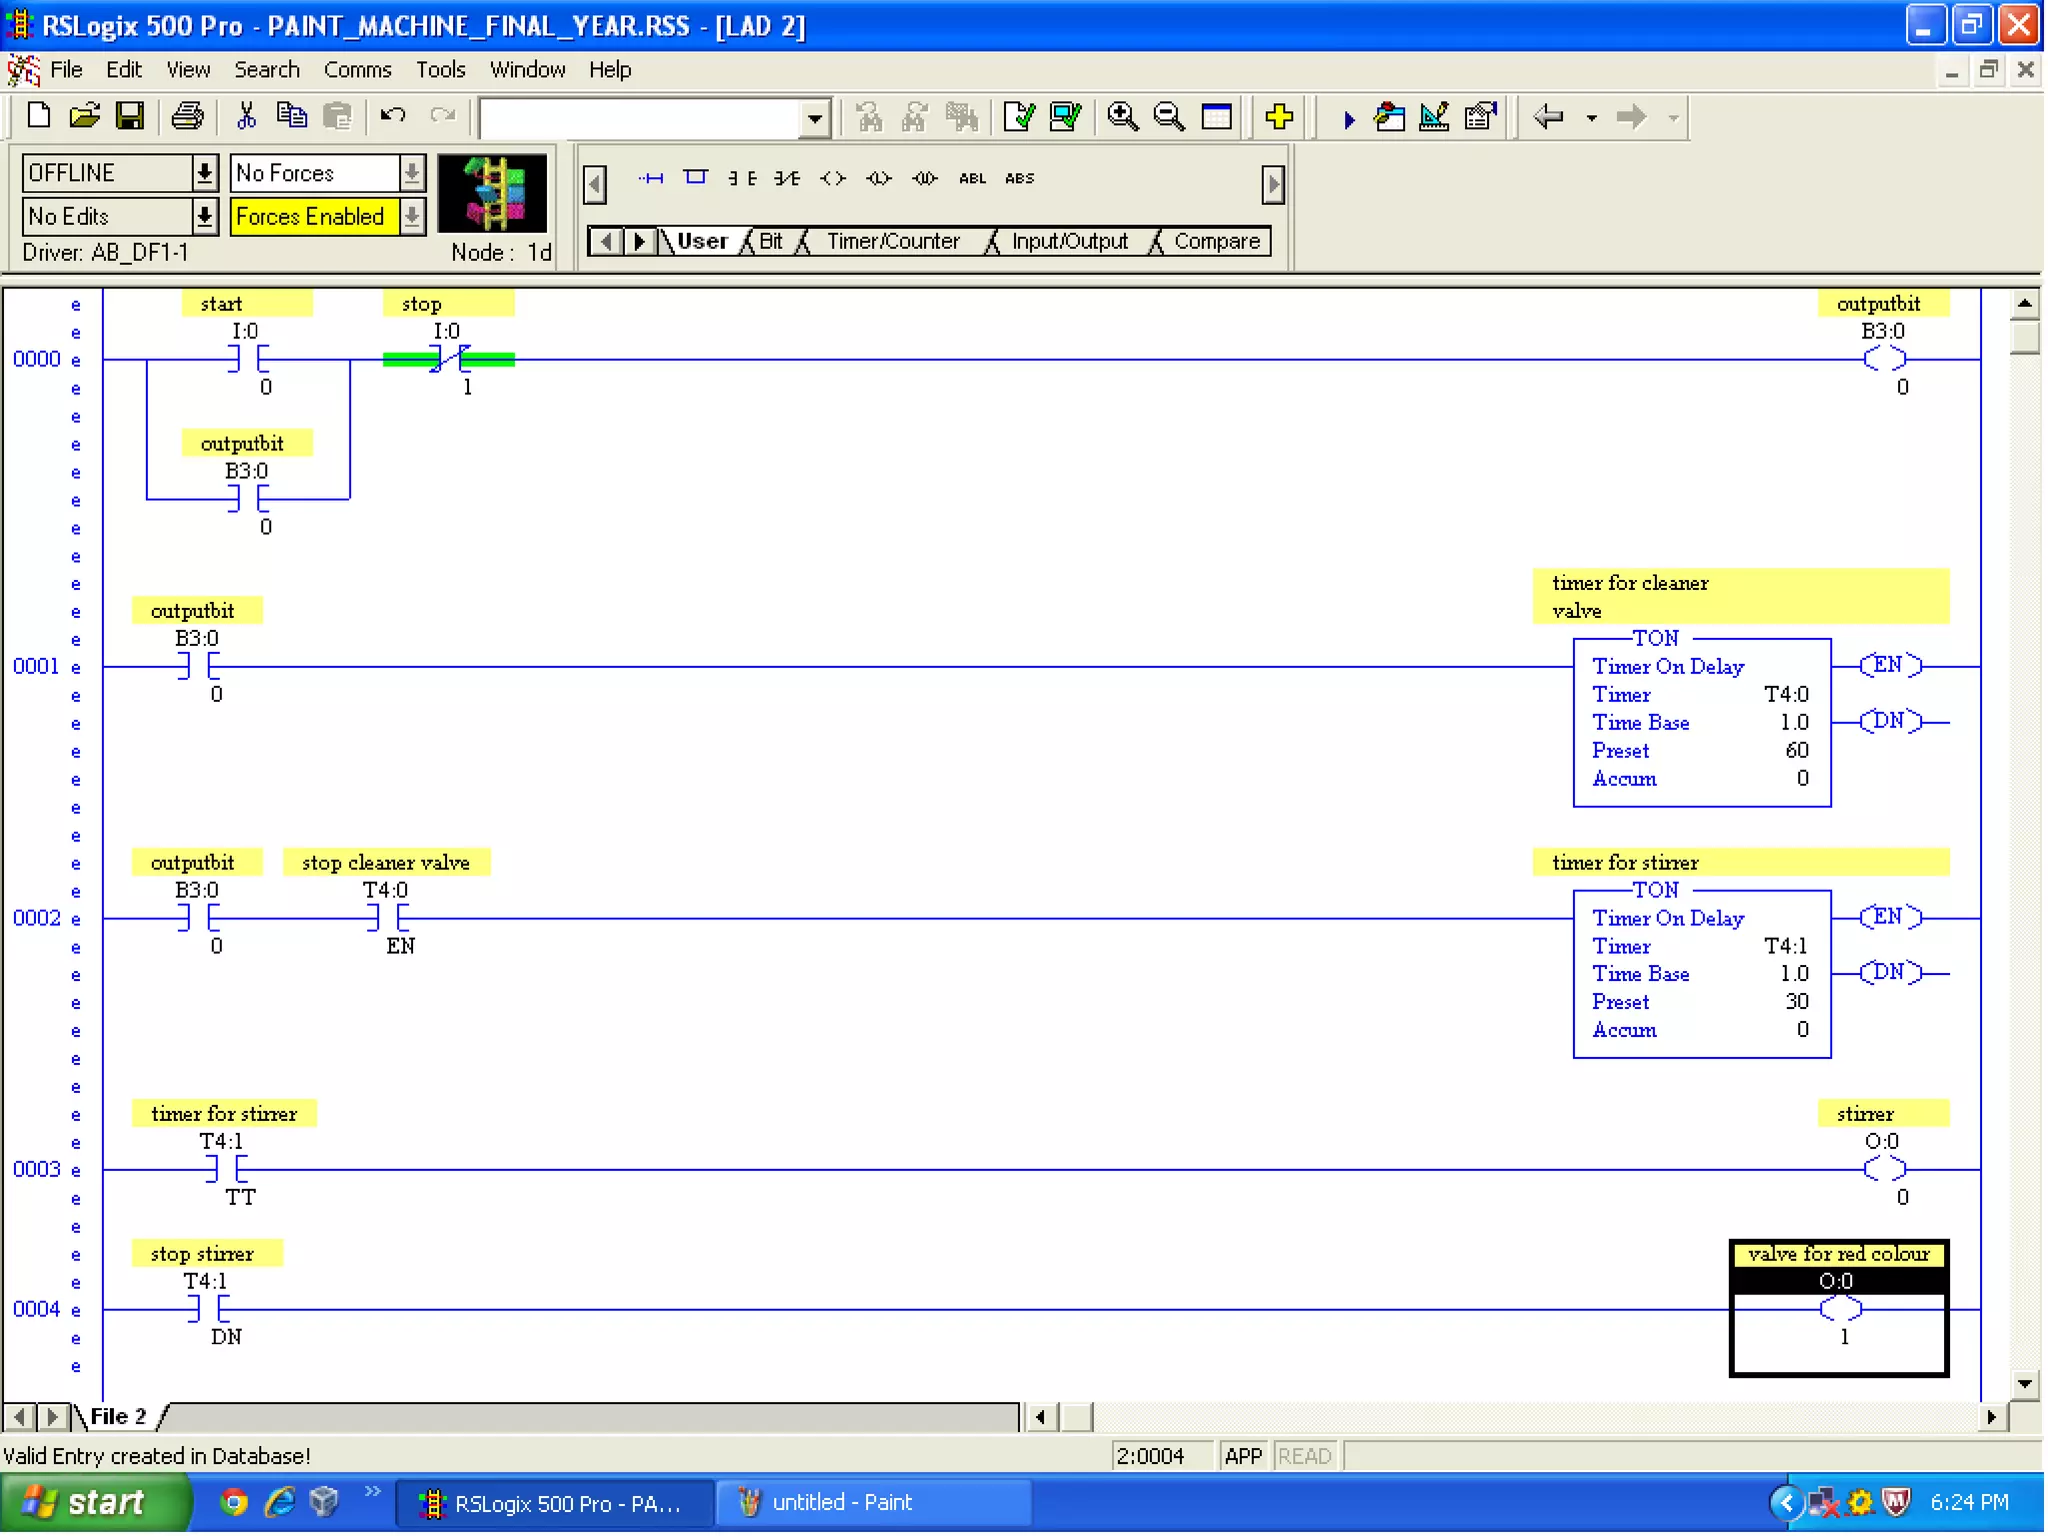Click the vertical scrollbar down arrow
This screenshot has height=1536, width=2048.
pos(2024,1385)
